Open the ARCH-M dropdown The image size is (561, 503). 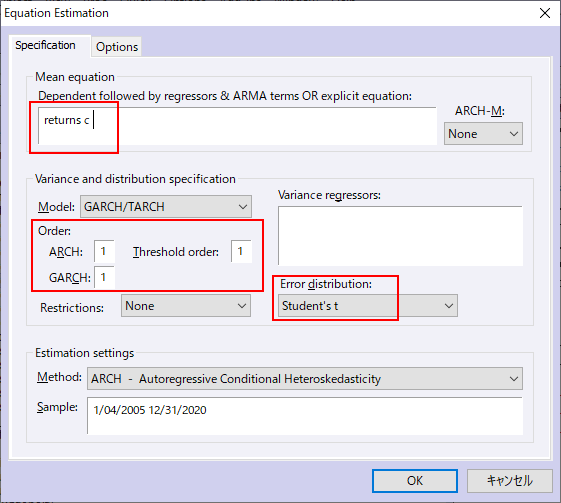tap(483, 134)
